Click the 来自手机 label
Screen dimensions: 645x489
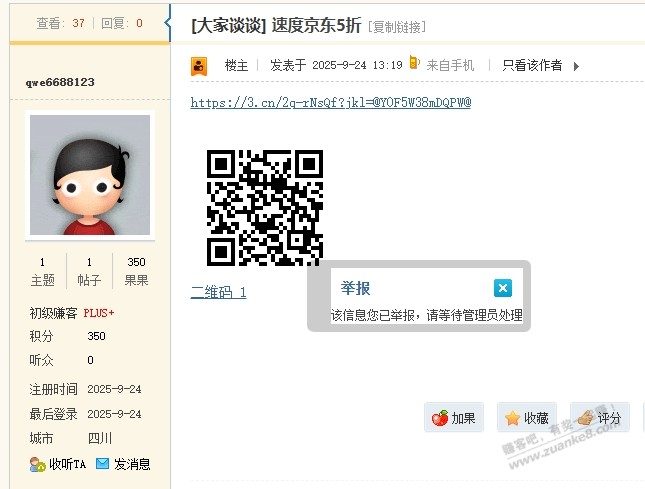[450, 65]
